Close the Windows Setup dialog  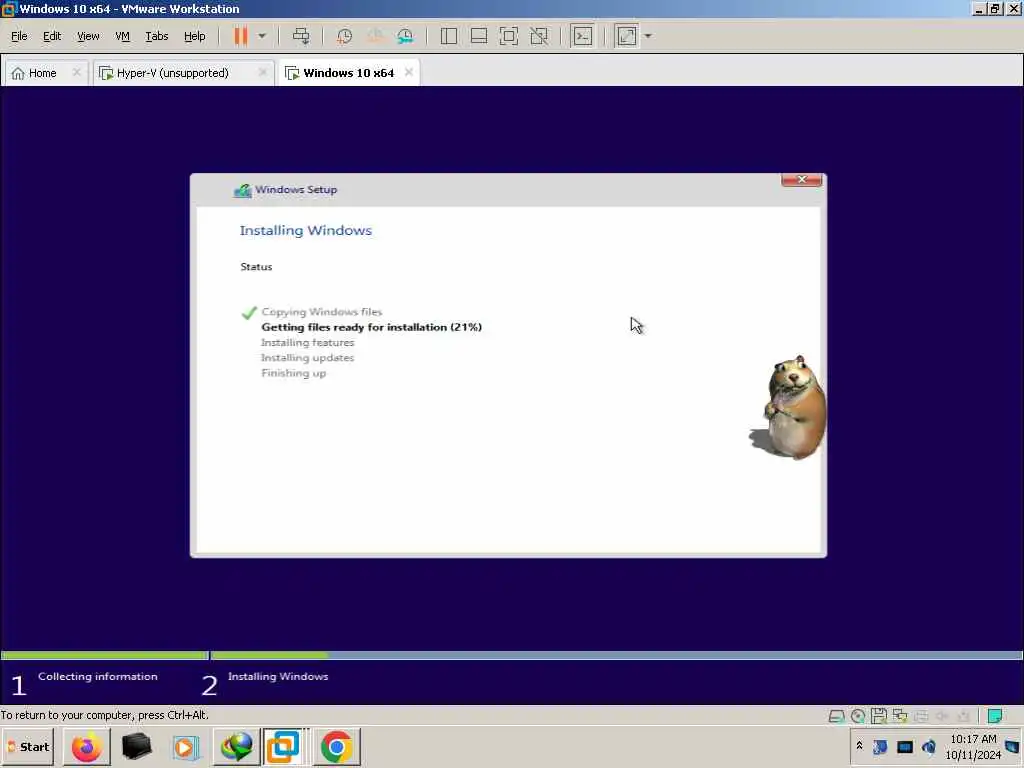click(801, 180)
